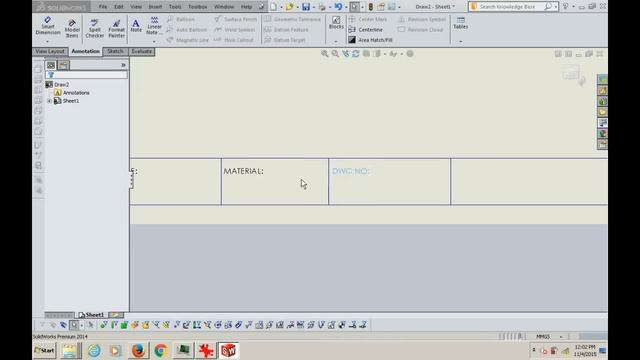Click the Revision Symbol tool
Viewport: 640px width, 360px height.
pos(422,19)
